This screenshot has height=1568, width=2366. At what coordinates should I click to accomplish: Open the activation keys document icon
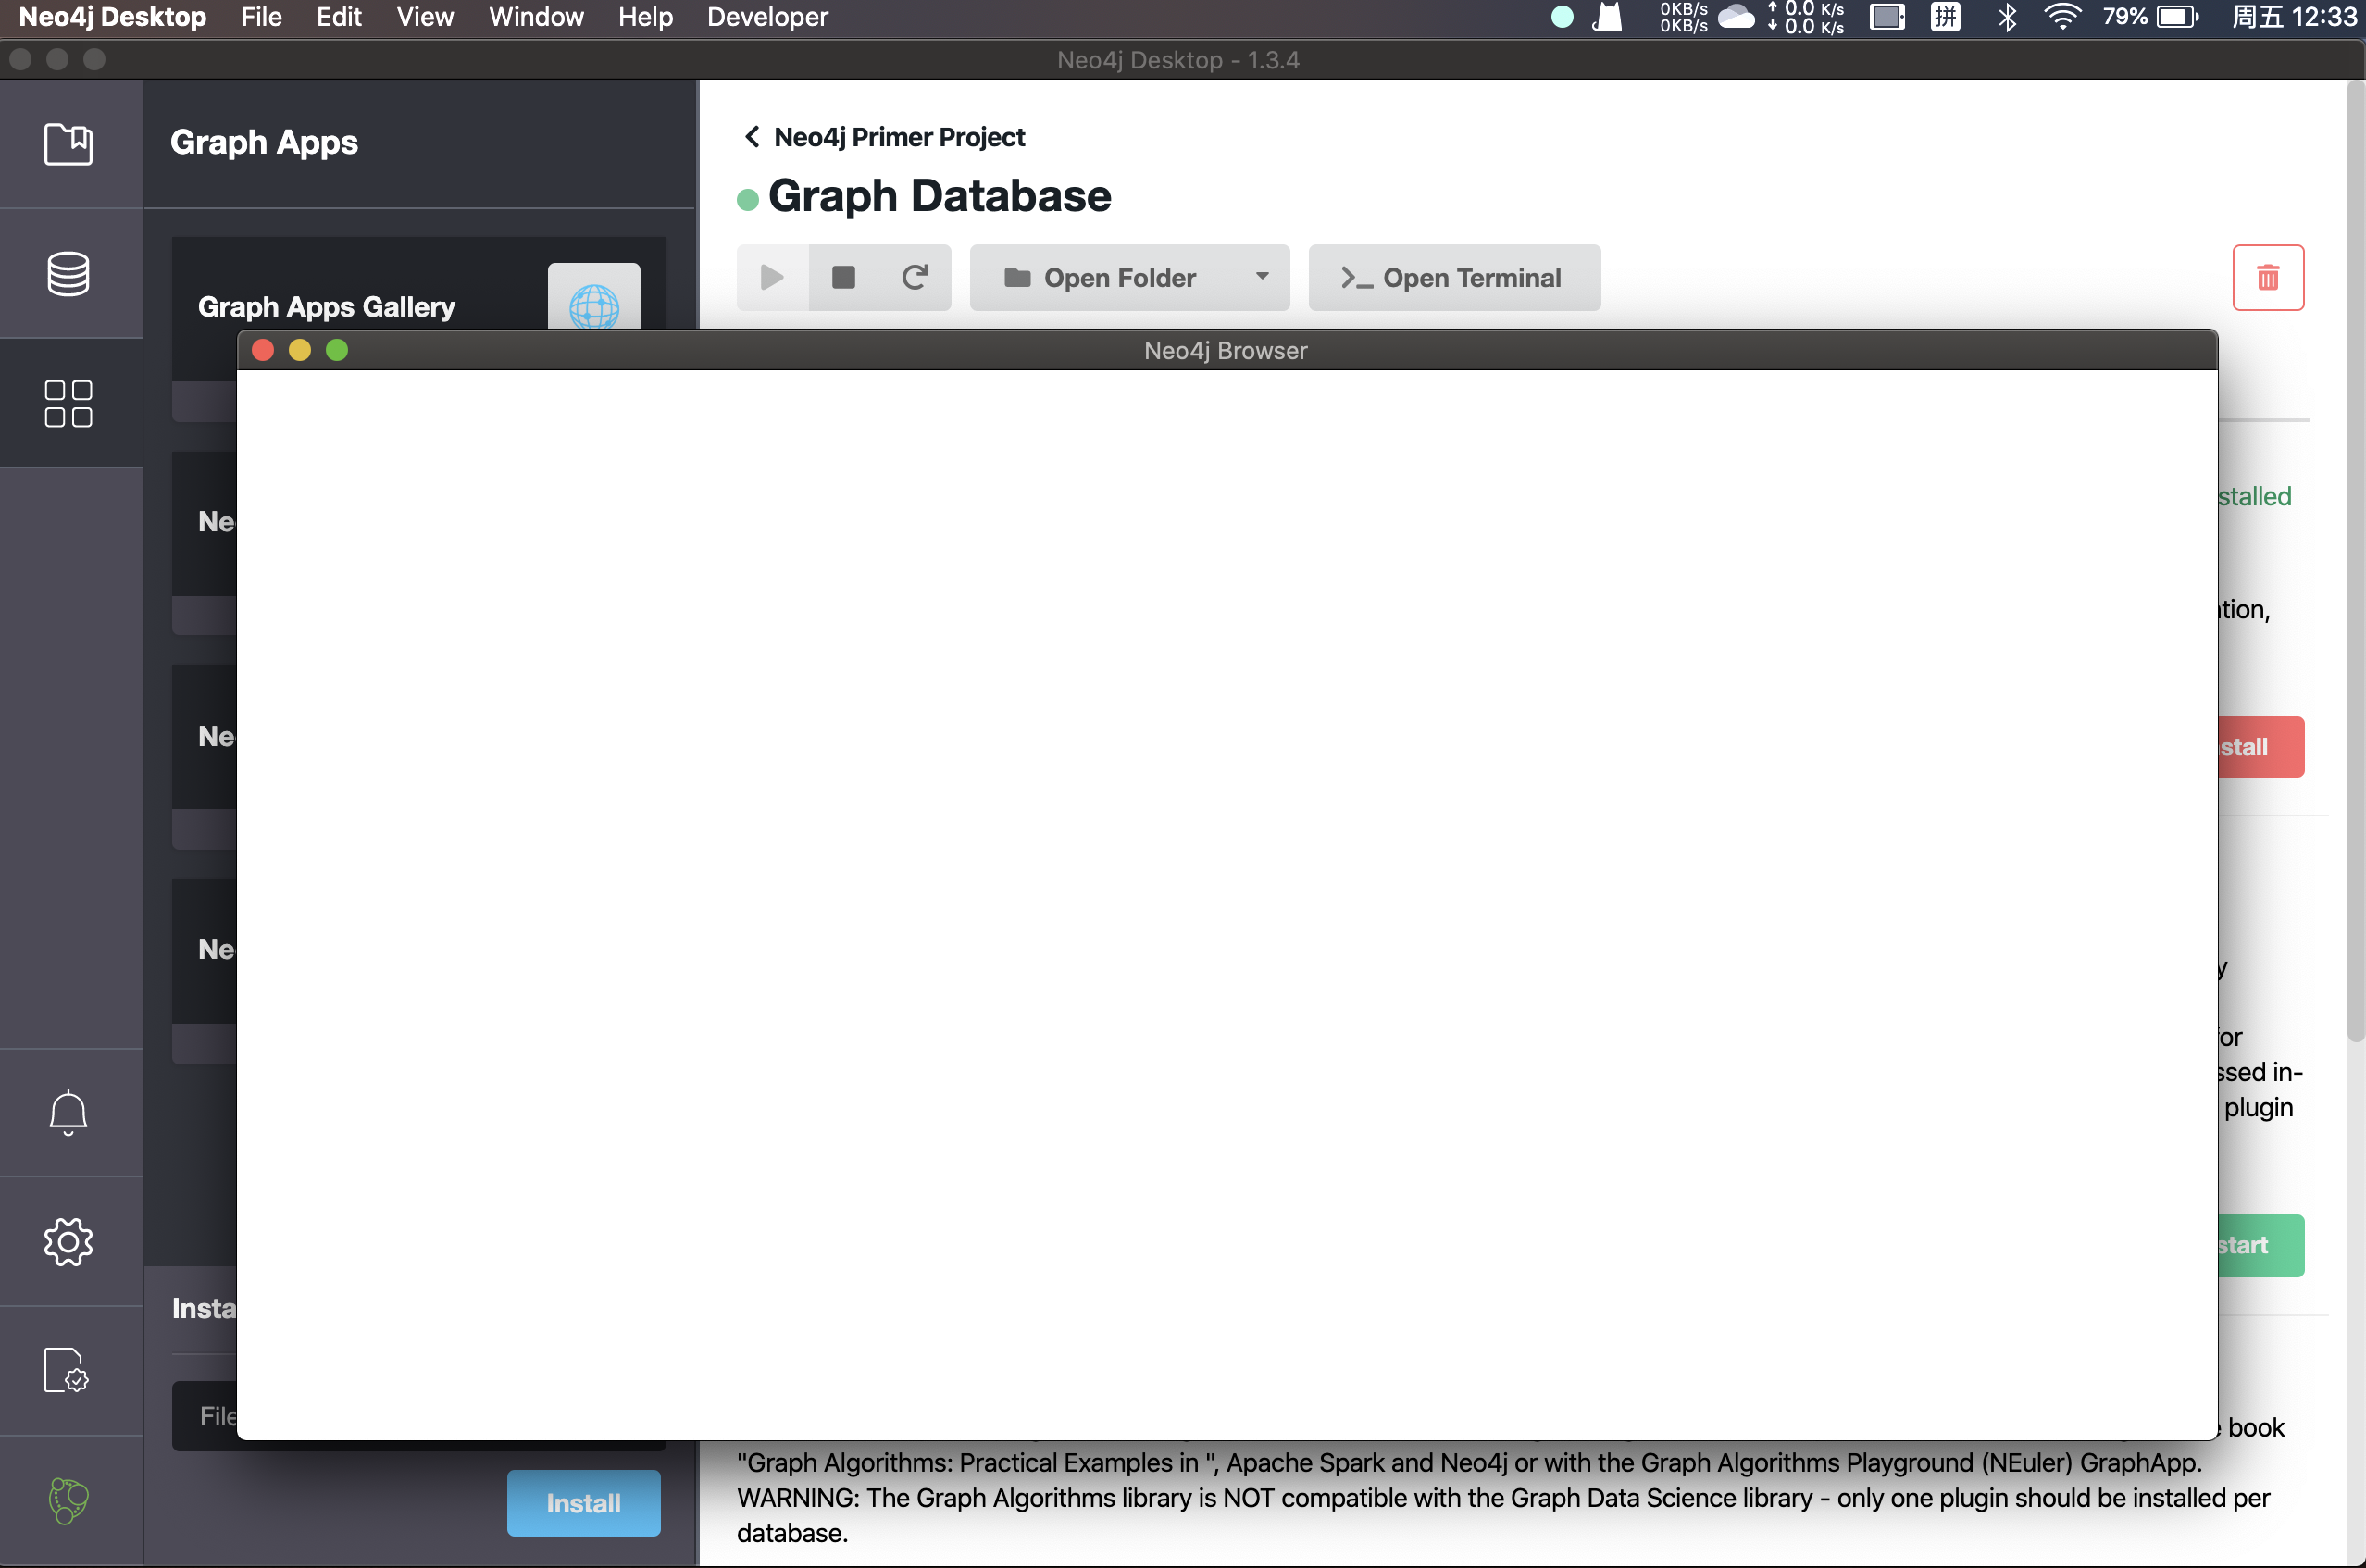click(x=66, y=1370)
